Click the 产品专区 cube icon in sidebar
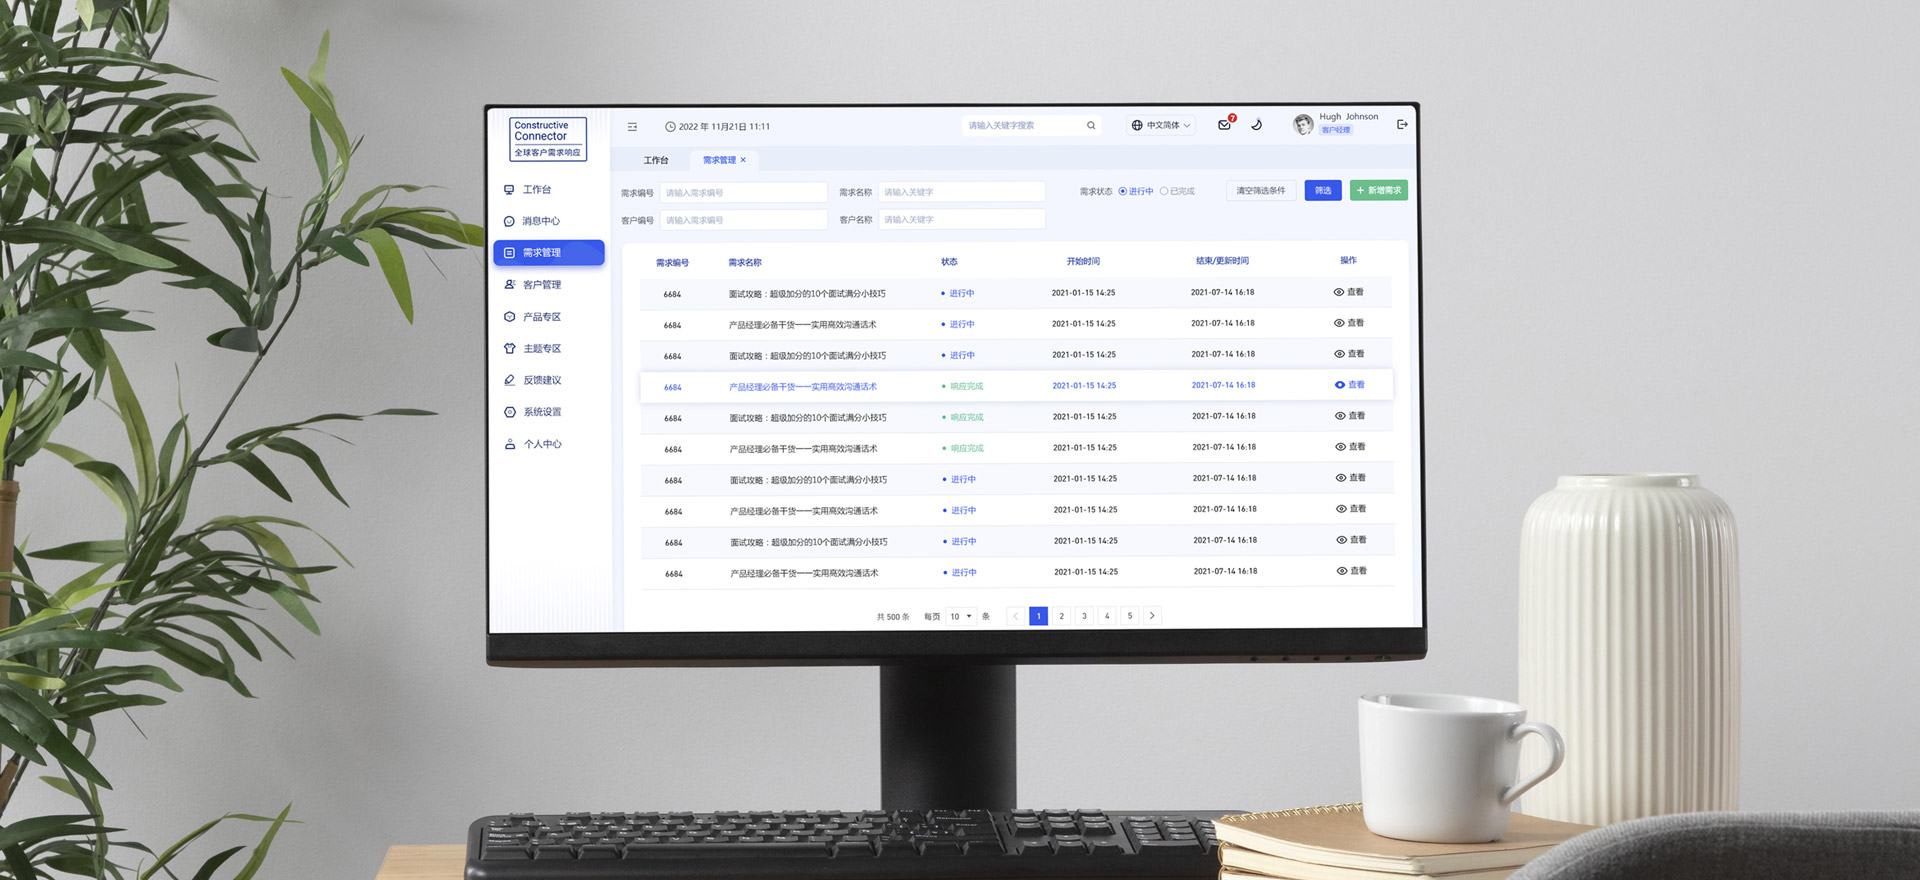This screenshot has width=1920, height=880. (510, 317)
